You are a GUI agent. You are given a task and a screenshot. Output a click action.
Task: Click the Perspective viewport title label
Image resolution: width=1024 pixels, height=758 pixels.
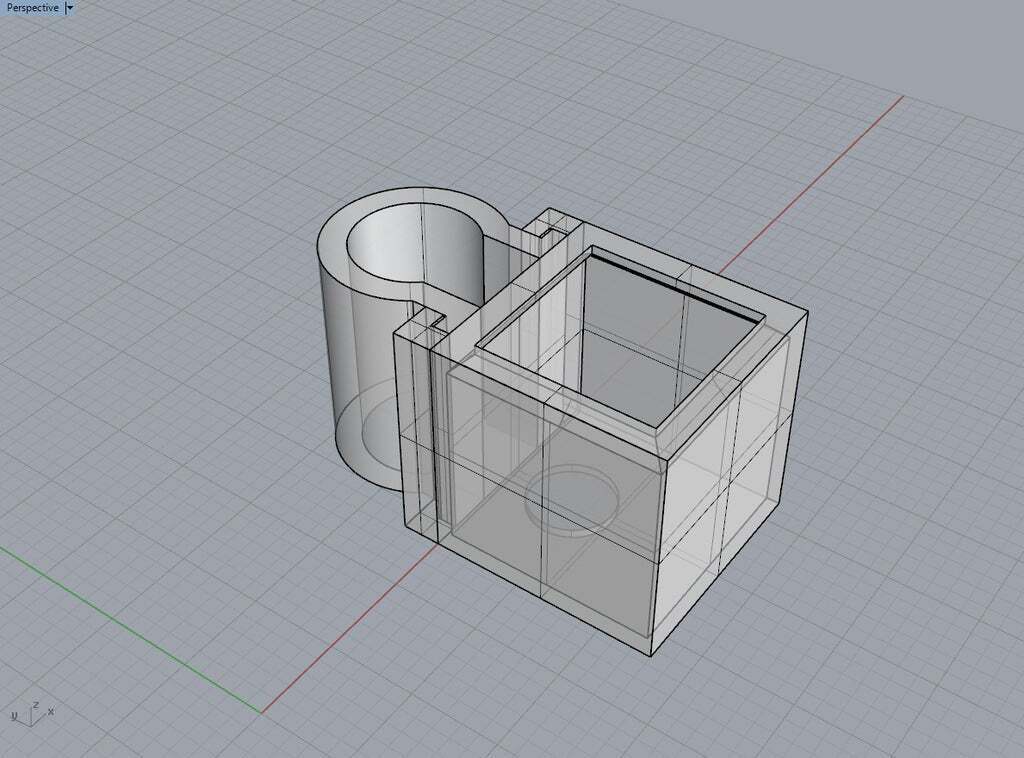[x=32, y=8]
